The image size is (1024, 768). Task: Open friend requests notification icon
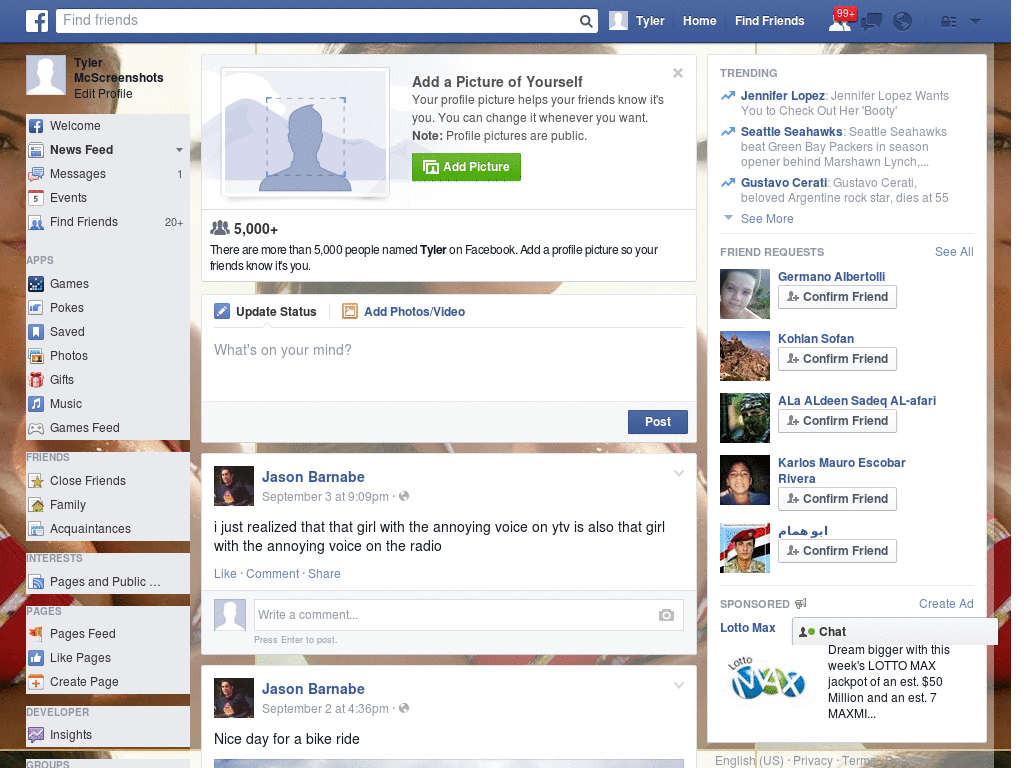[840, 22]
